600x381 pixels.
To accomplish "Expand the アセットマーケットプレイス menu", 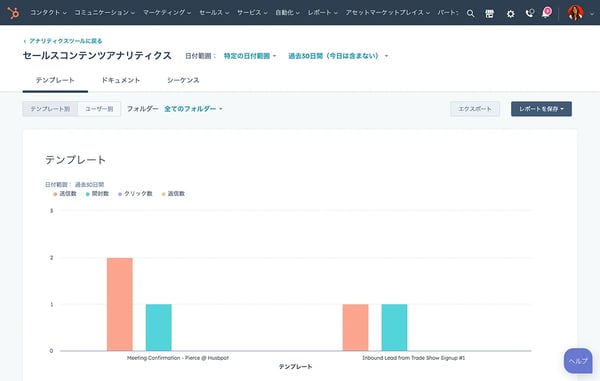I will tap(388, 13).
